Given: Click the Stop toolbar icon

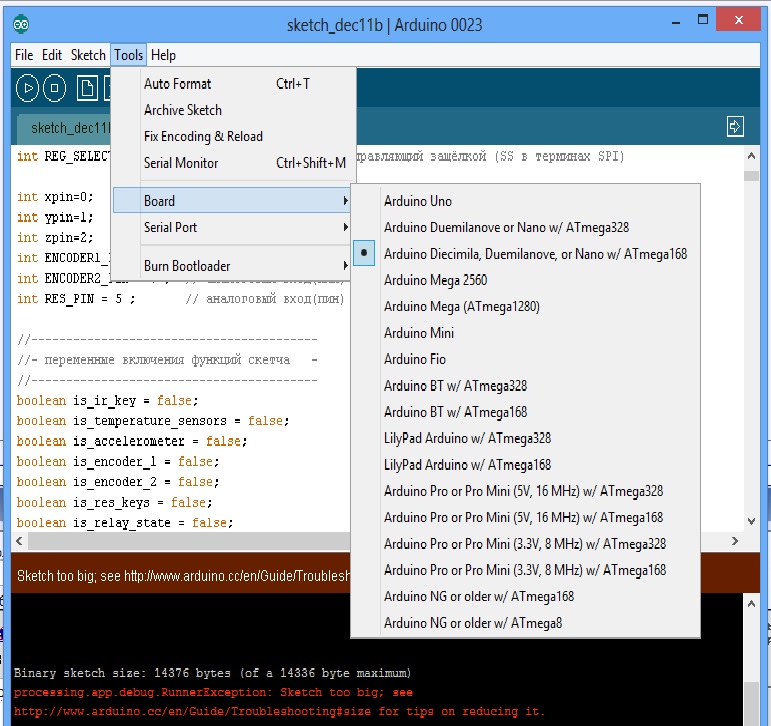Looking at the screenshot, I should tap(55, 89).
